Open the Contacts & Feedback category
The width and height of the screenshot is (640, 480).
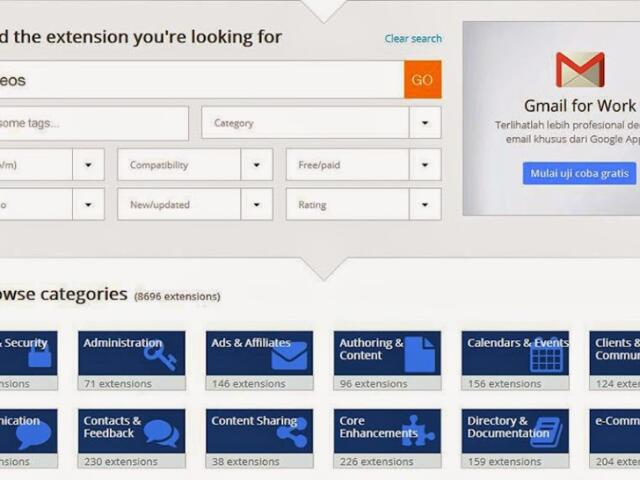(x=131, y=439)
